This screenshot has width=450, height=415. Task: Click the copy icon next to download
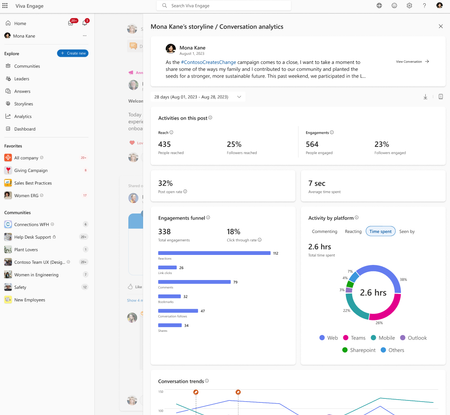point(441,97)
